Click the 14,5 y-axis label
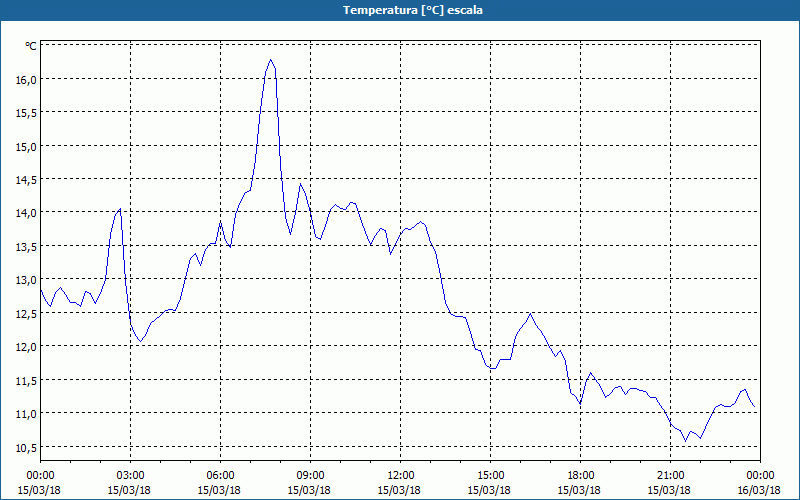Screen dimensions: 800x500 26,180
